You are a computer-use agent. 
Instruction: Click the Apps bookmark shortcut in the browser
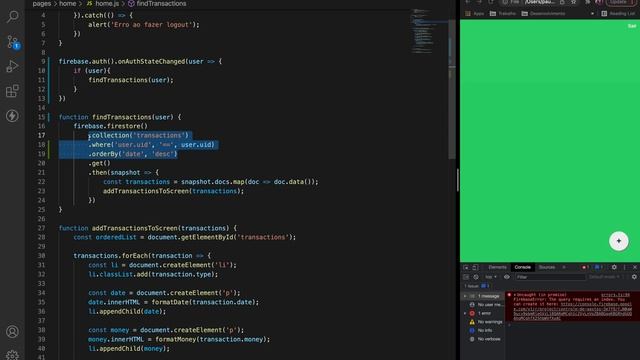tap(475, 13)
